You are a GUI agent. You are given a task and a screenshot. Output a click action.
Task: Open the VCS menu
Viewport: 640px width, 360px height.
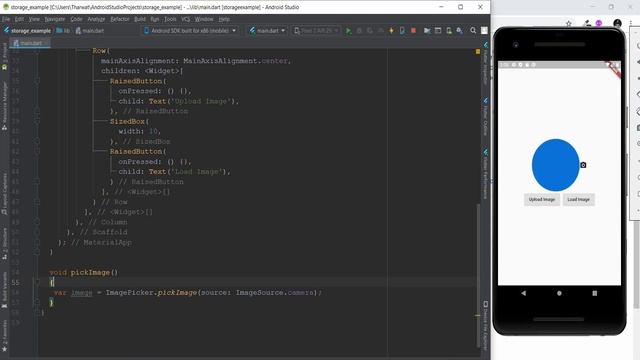coord(185,19)
